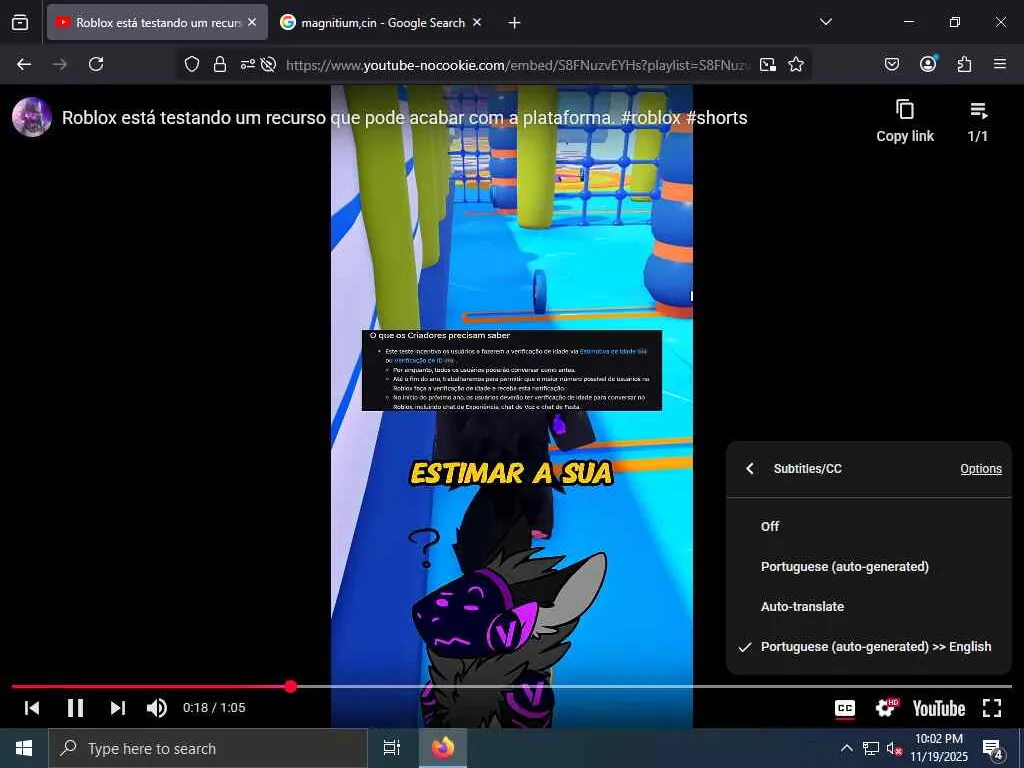This screenshot has height=768, width=1024.
Task: Click Firefox icon in taskbar
Action: 443,748
